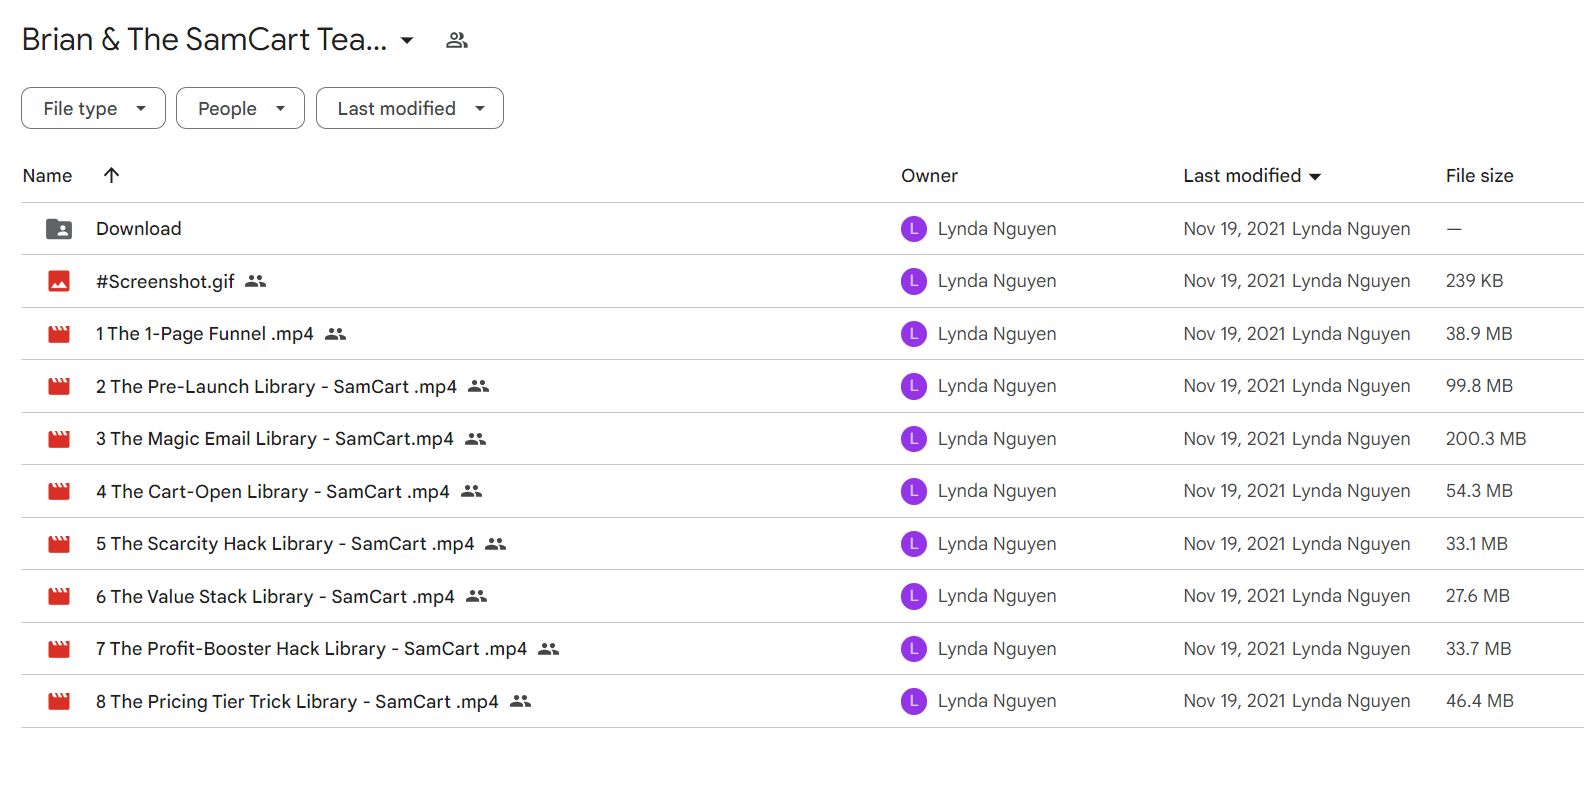Select the #Screenshot.gif file name
Screen dimensions: 1584x787
[x=165, y=282]
